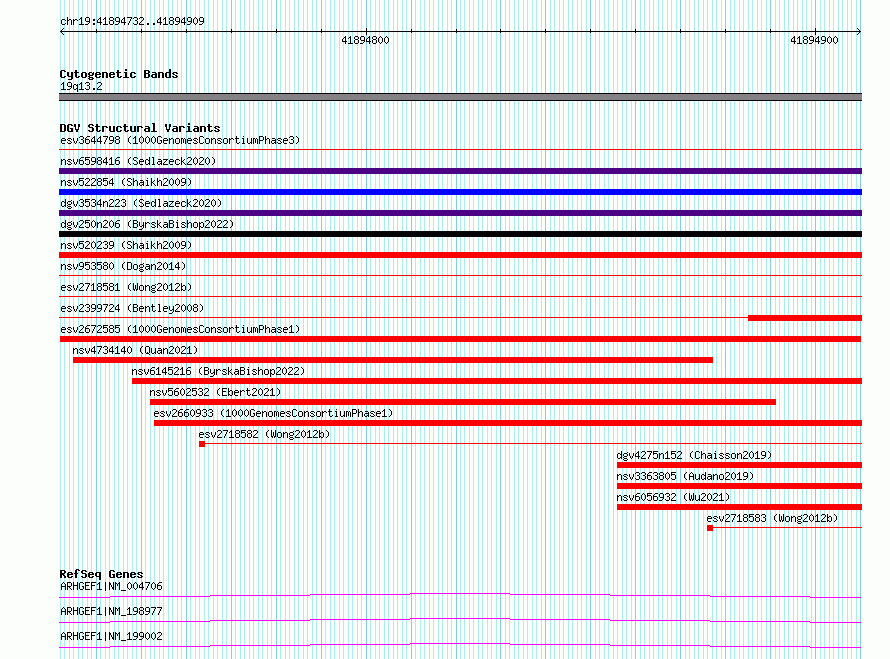The width and height of the screenshot is (890, 659).
Task: Open variant nsv6056932 (Wu2021) label
Action: (673, 497)
